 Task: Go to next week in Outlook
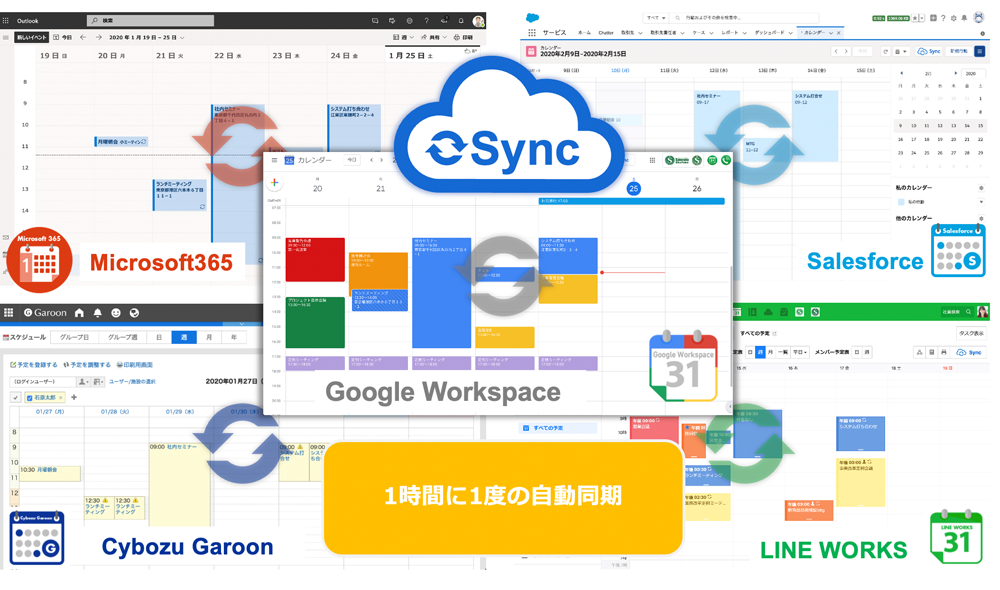click(98, 38)
